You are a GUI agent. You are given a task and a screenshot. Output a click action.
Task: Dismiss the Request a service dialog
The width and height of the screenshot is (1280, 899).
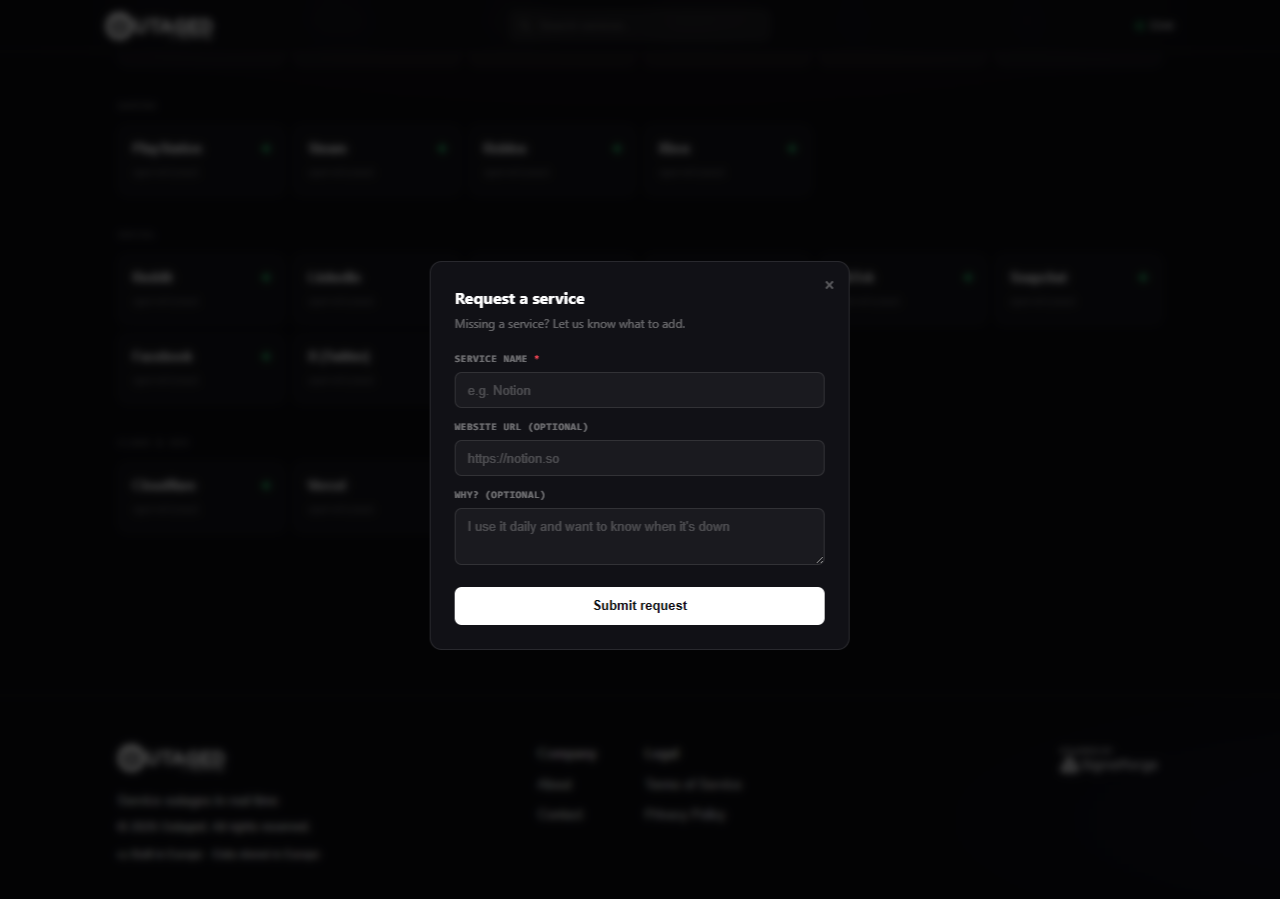829,284
